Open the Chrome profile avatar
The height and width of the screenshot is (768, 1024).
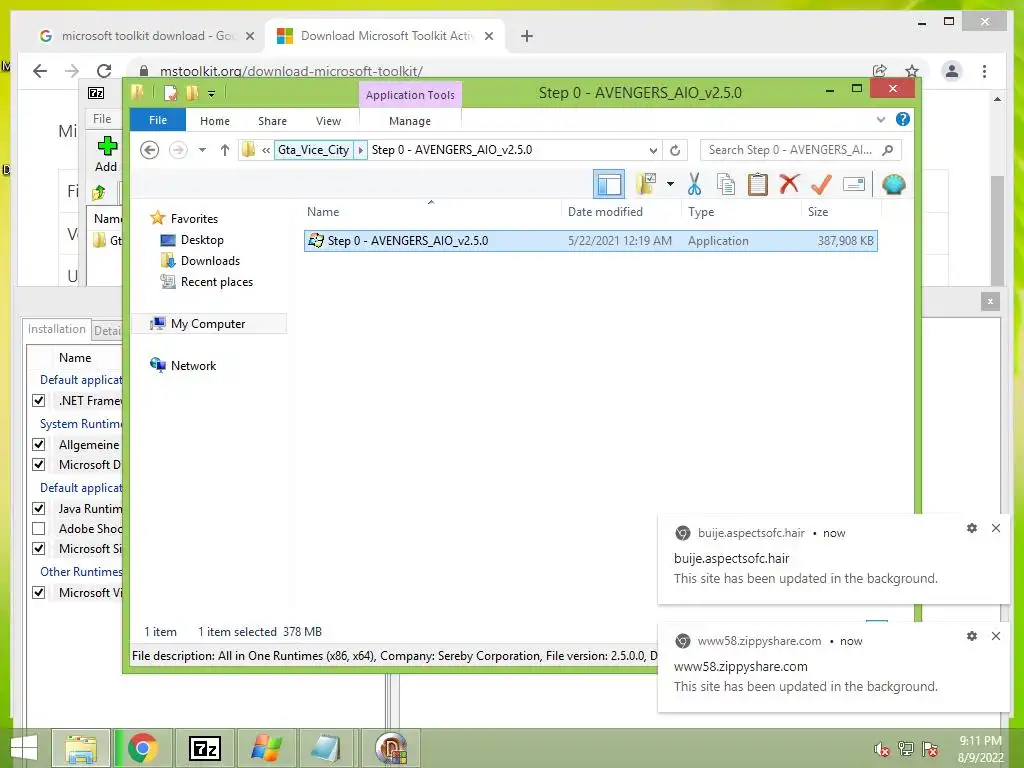tap(952, 71)
